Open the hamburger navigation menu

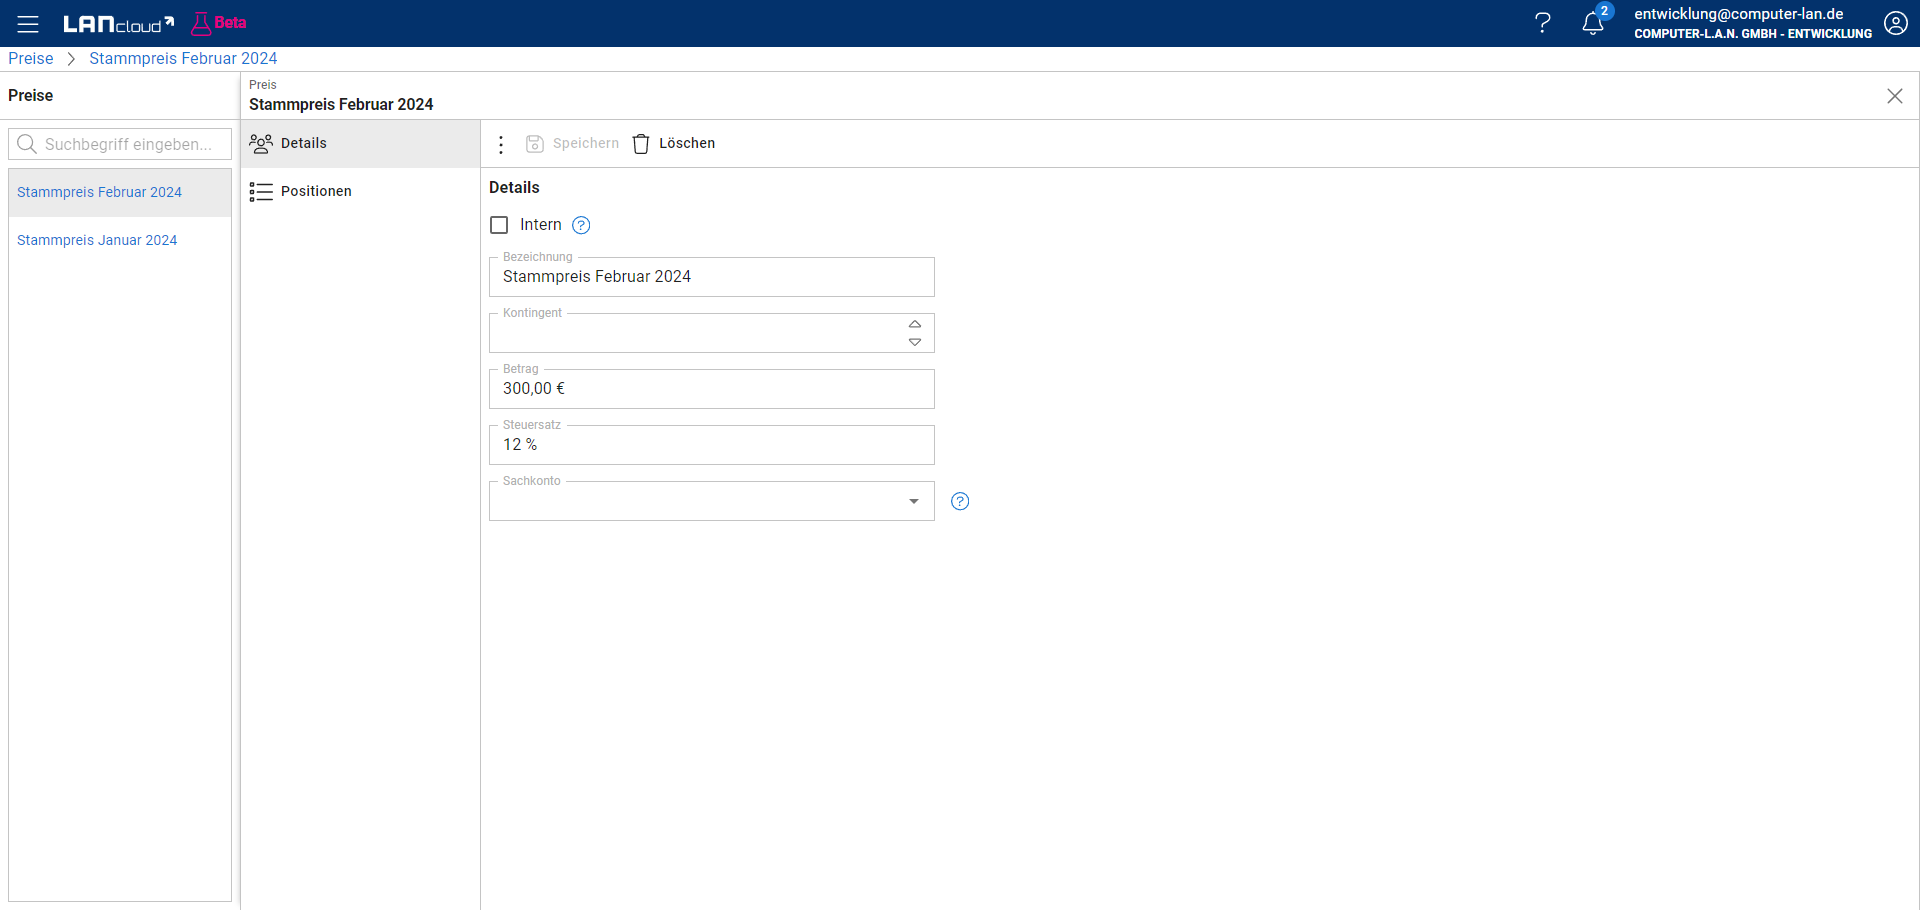pyautogui.click(x=28, y=24)
